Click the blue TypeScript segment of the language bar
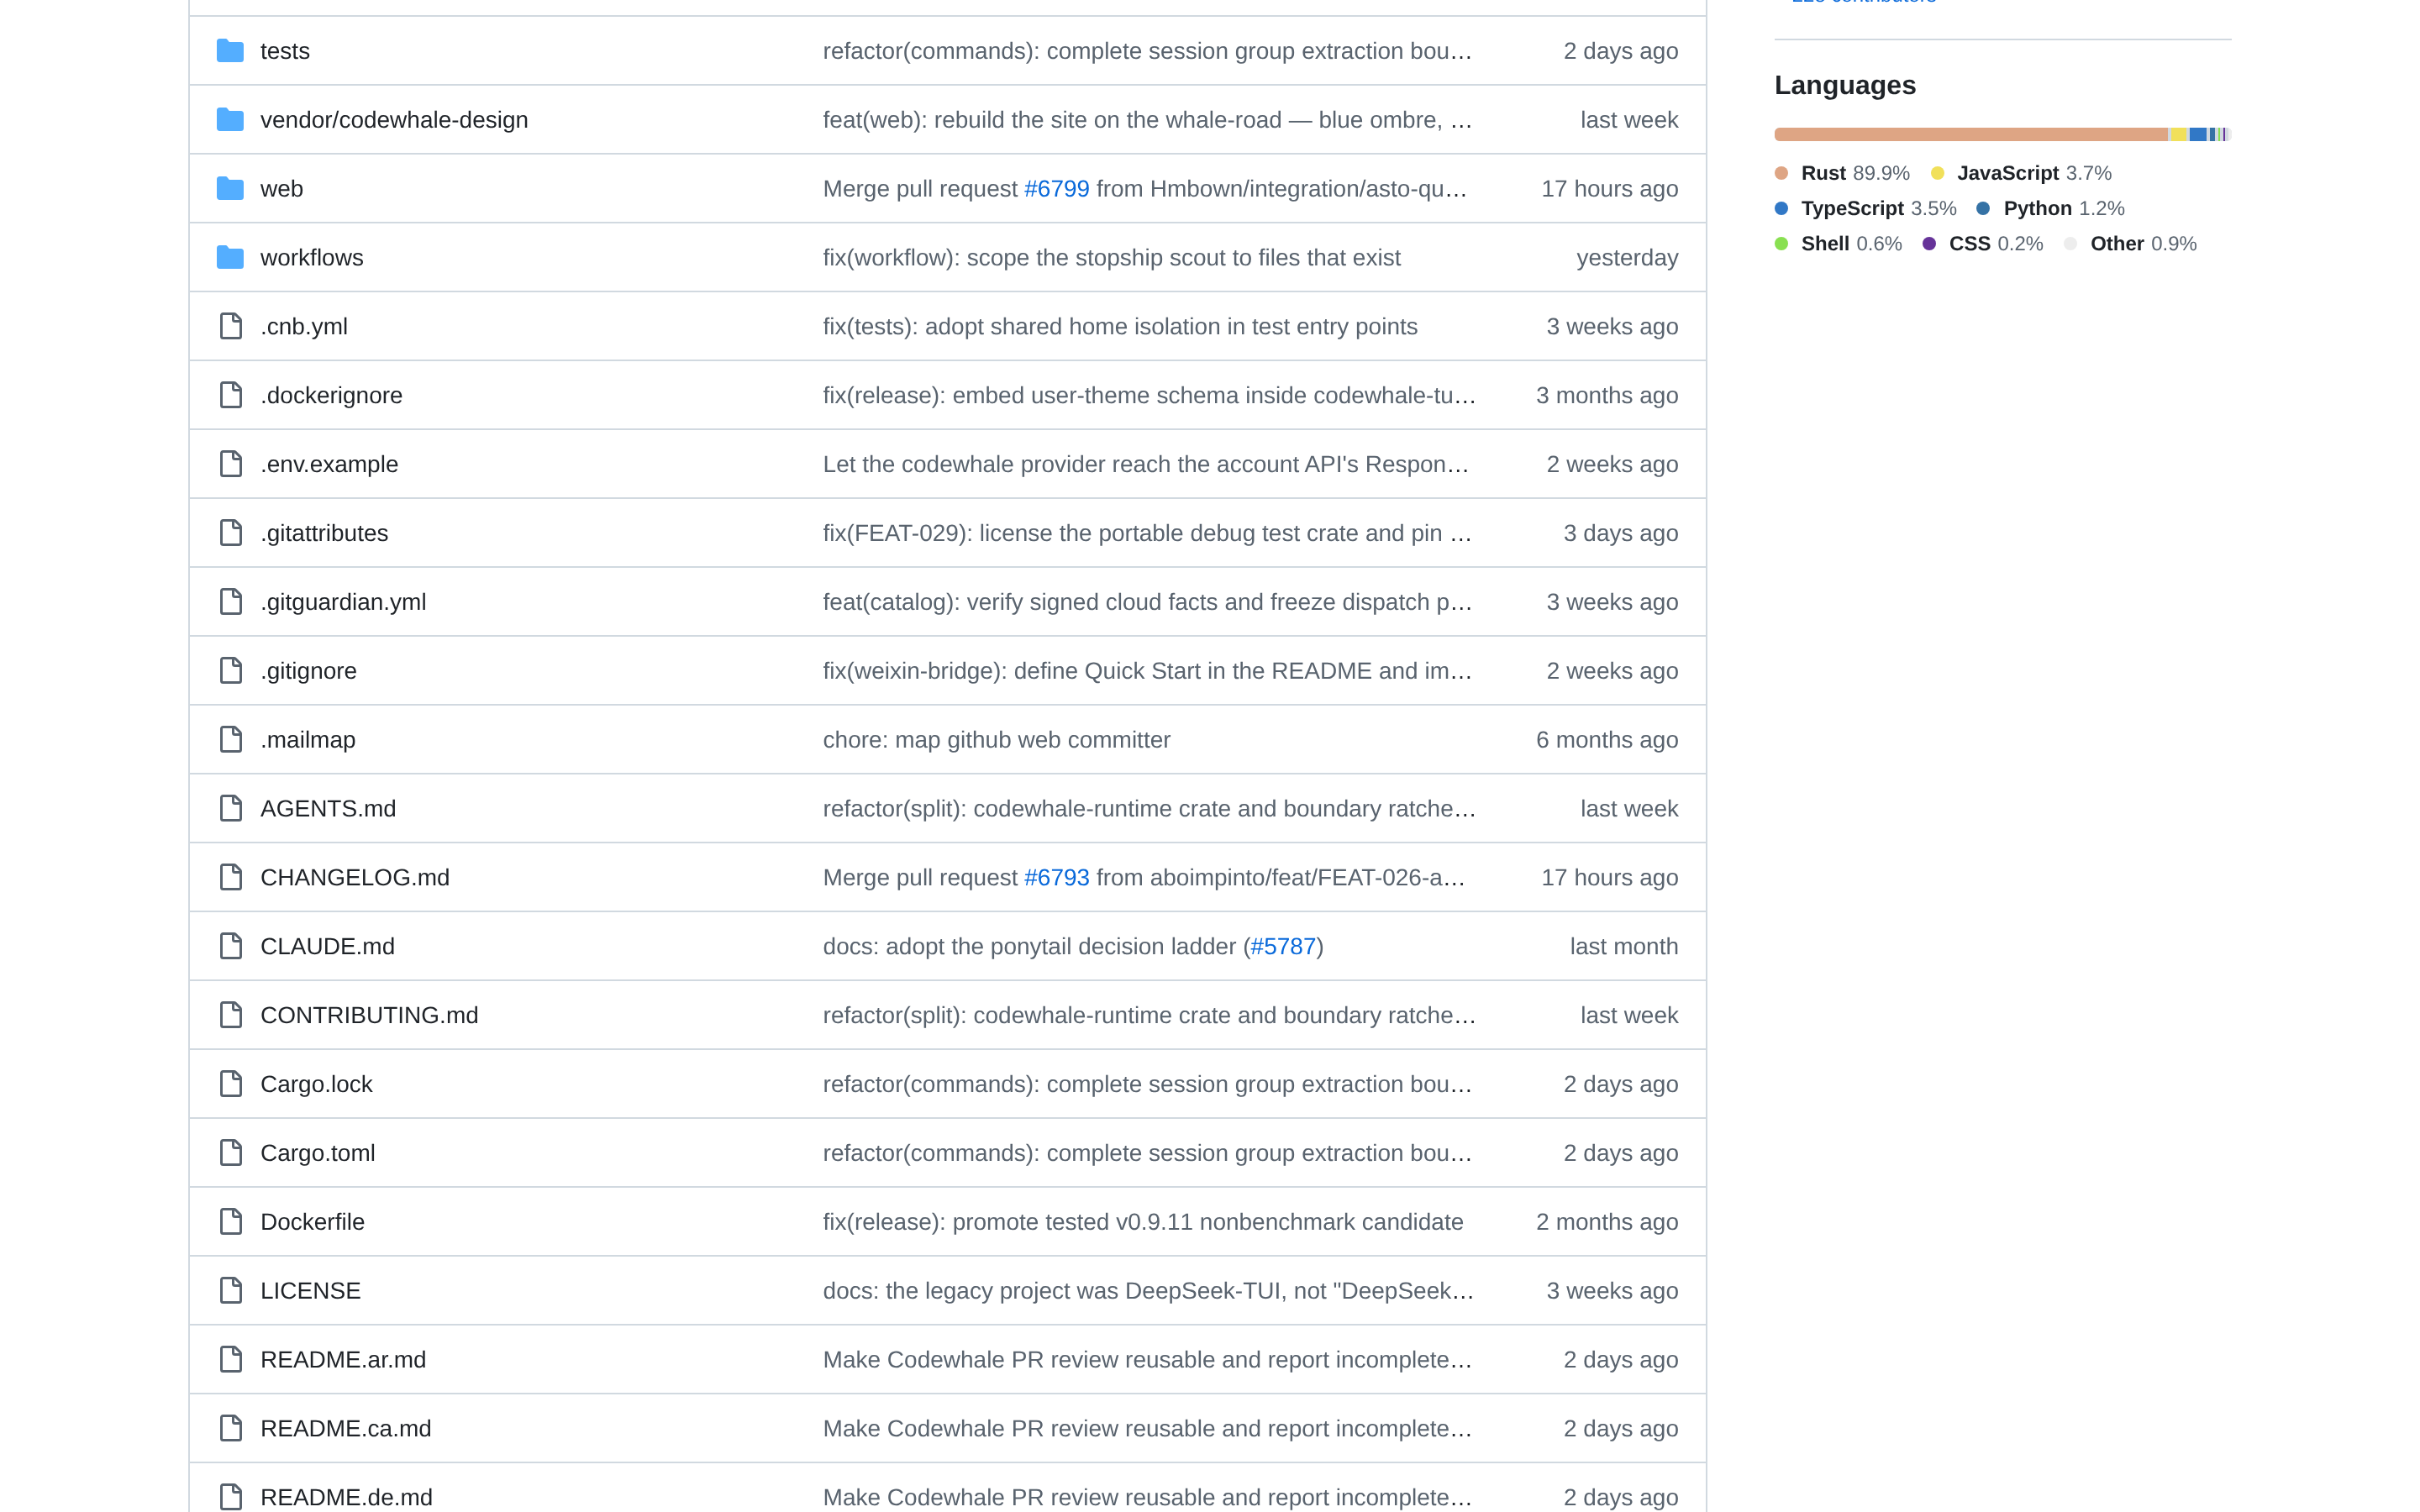 click(x=2198, y=134)
